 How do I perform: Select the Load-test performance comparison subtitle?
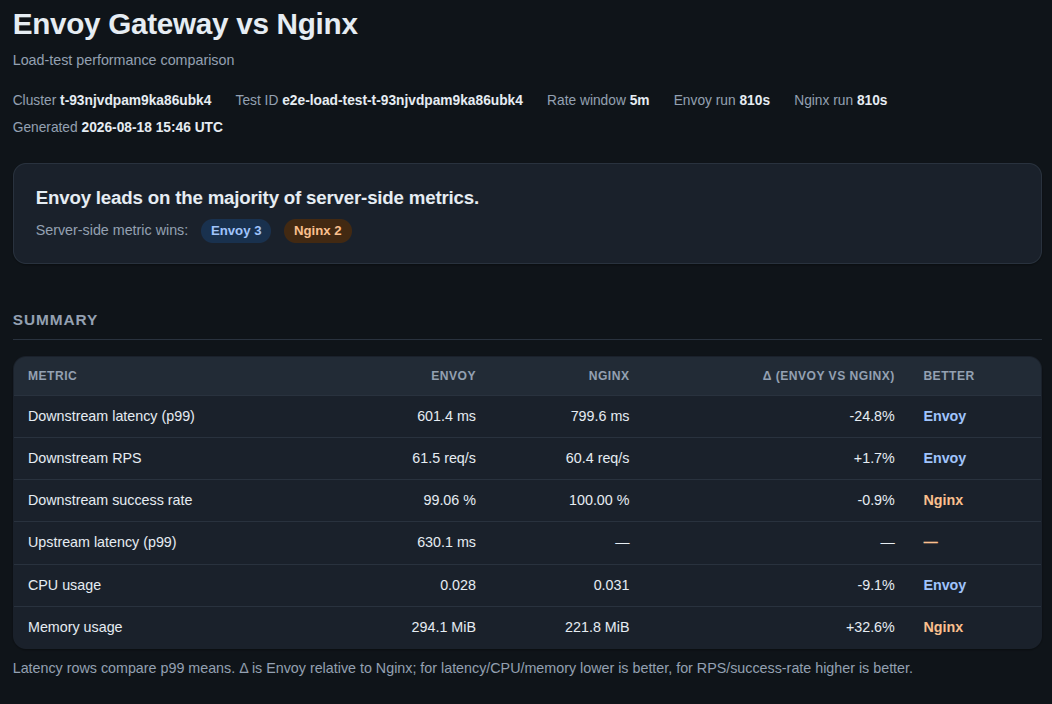coord(123,60)
